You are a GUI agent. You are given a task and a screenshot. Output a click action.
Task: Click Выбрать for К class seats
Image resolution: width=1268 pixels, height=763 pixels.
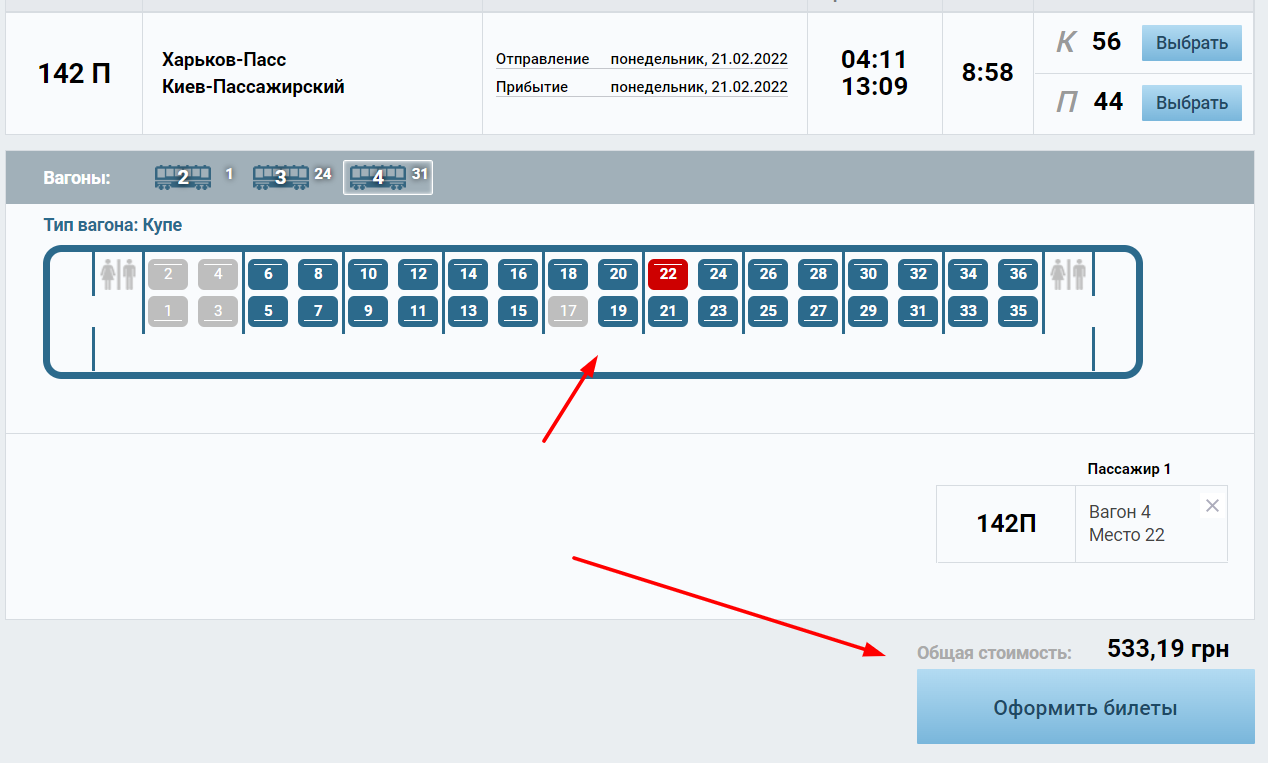click(x=1191, y=43)
